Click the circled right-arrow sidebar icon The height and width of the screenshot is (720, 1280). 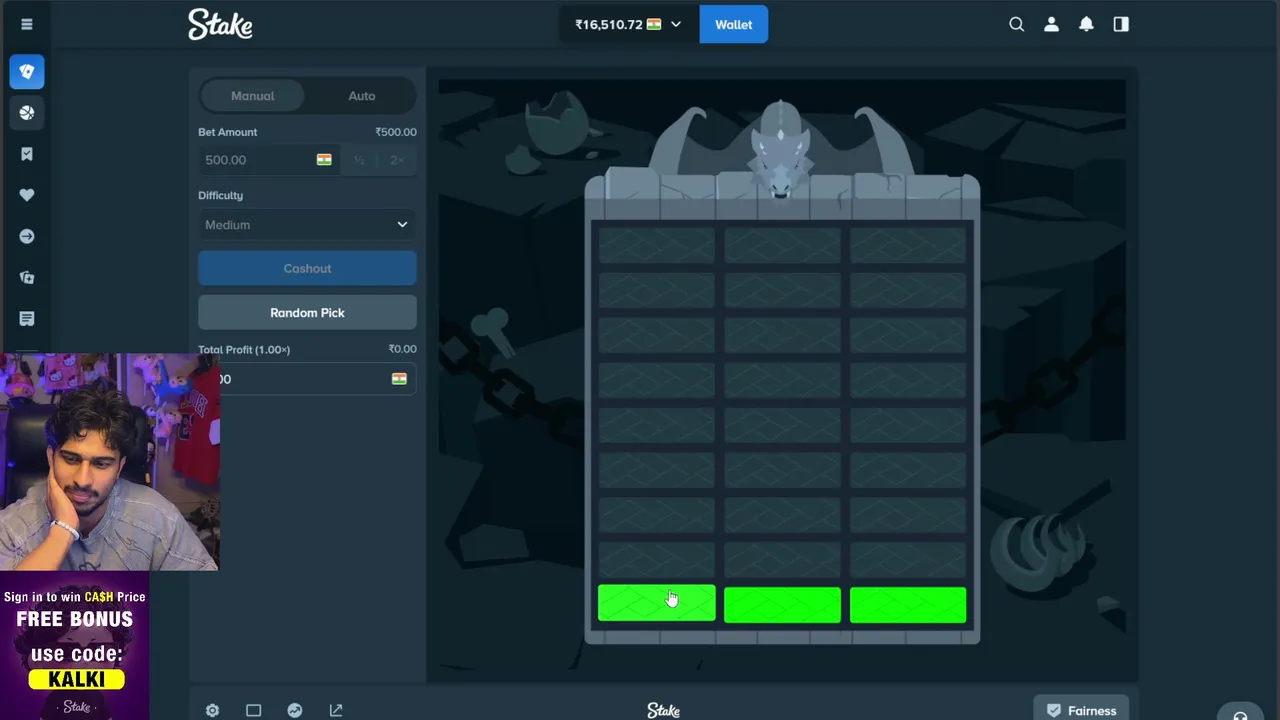27,236
